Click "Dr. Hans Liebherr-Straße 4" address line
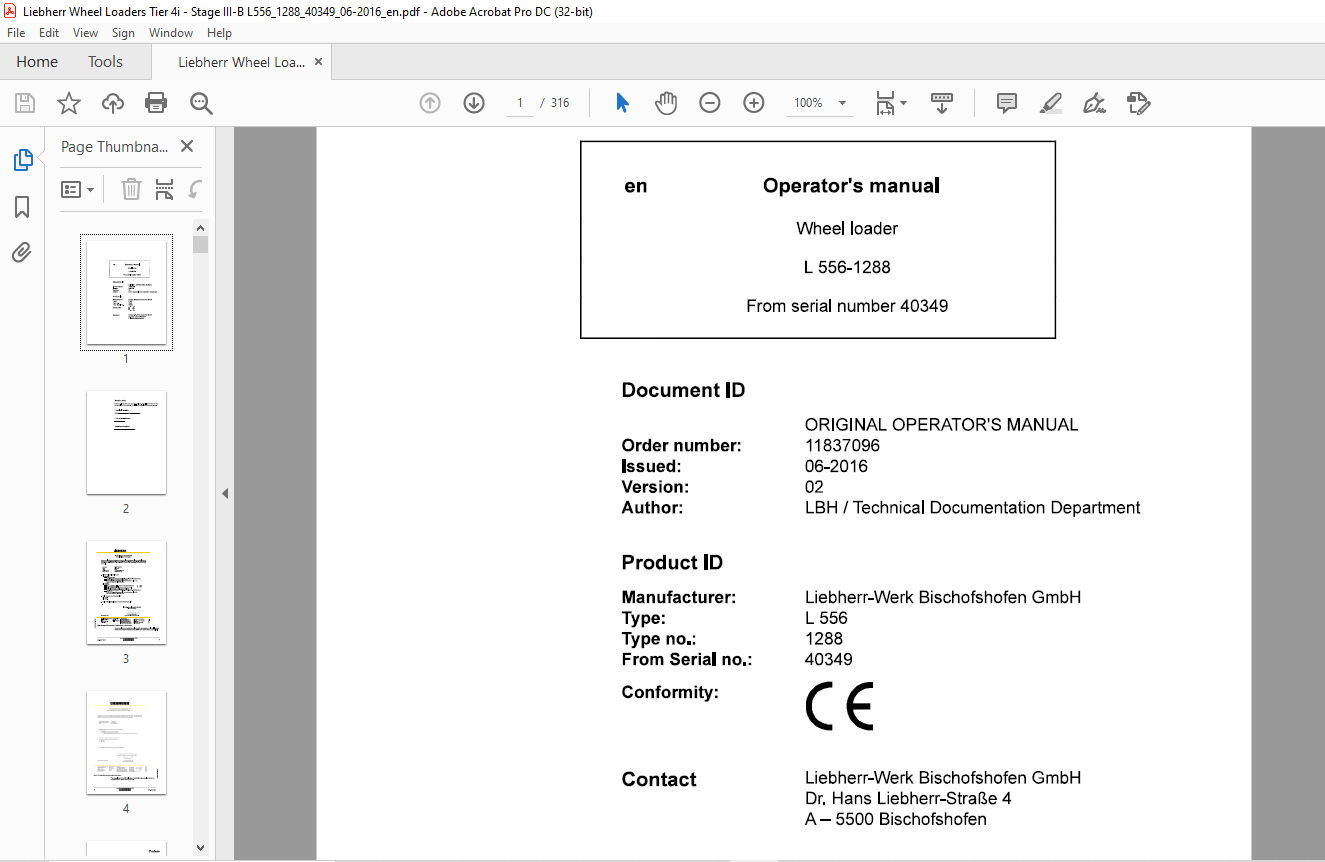Image resolution: width=1325 pixels, height=862 pixels. 908,799
